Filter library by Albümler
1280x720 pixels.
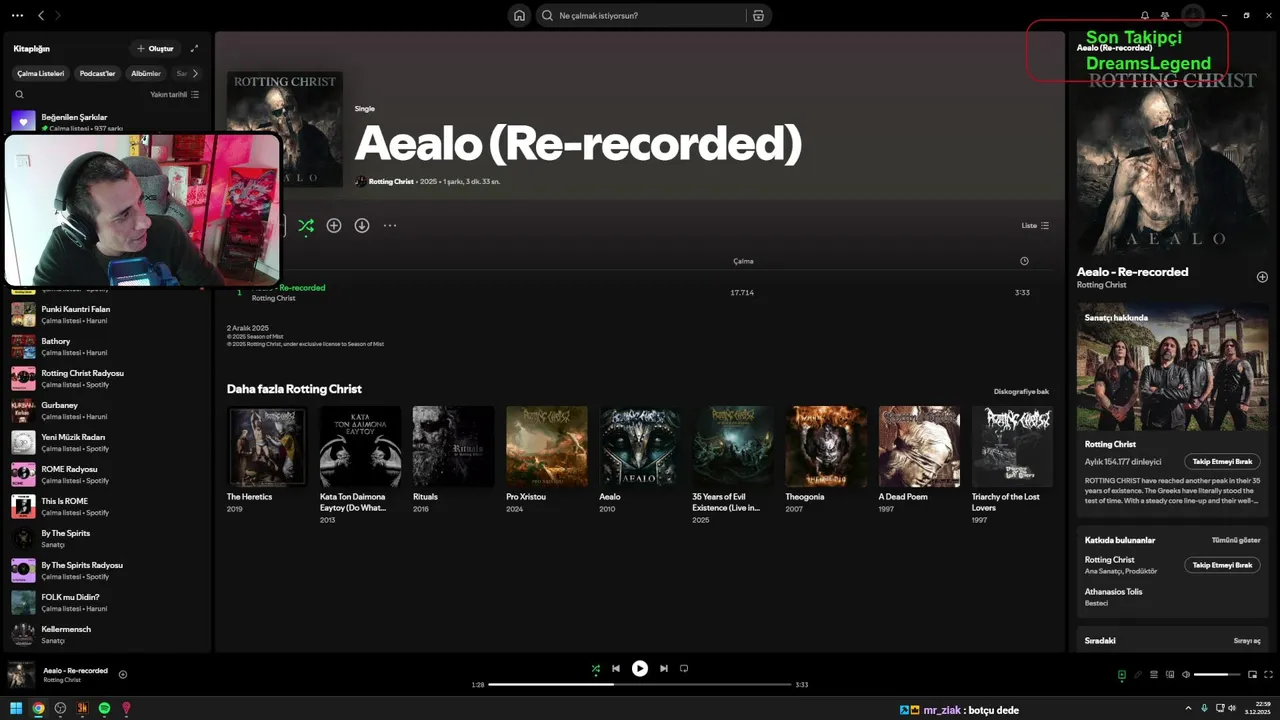(x=146, y=73)
